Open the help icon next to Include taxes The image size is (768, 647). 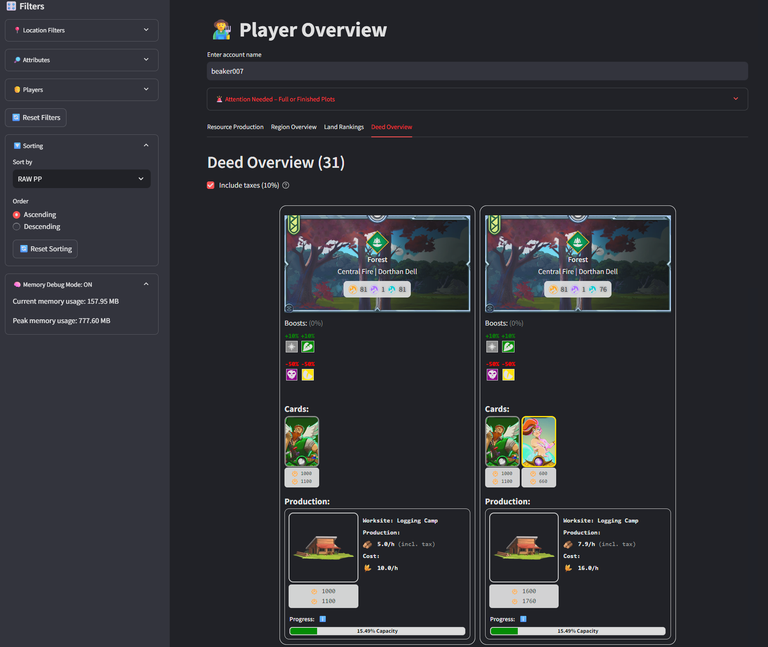pos(286,185)
